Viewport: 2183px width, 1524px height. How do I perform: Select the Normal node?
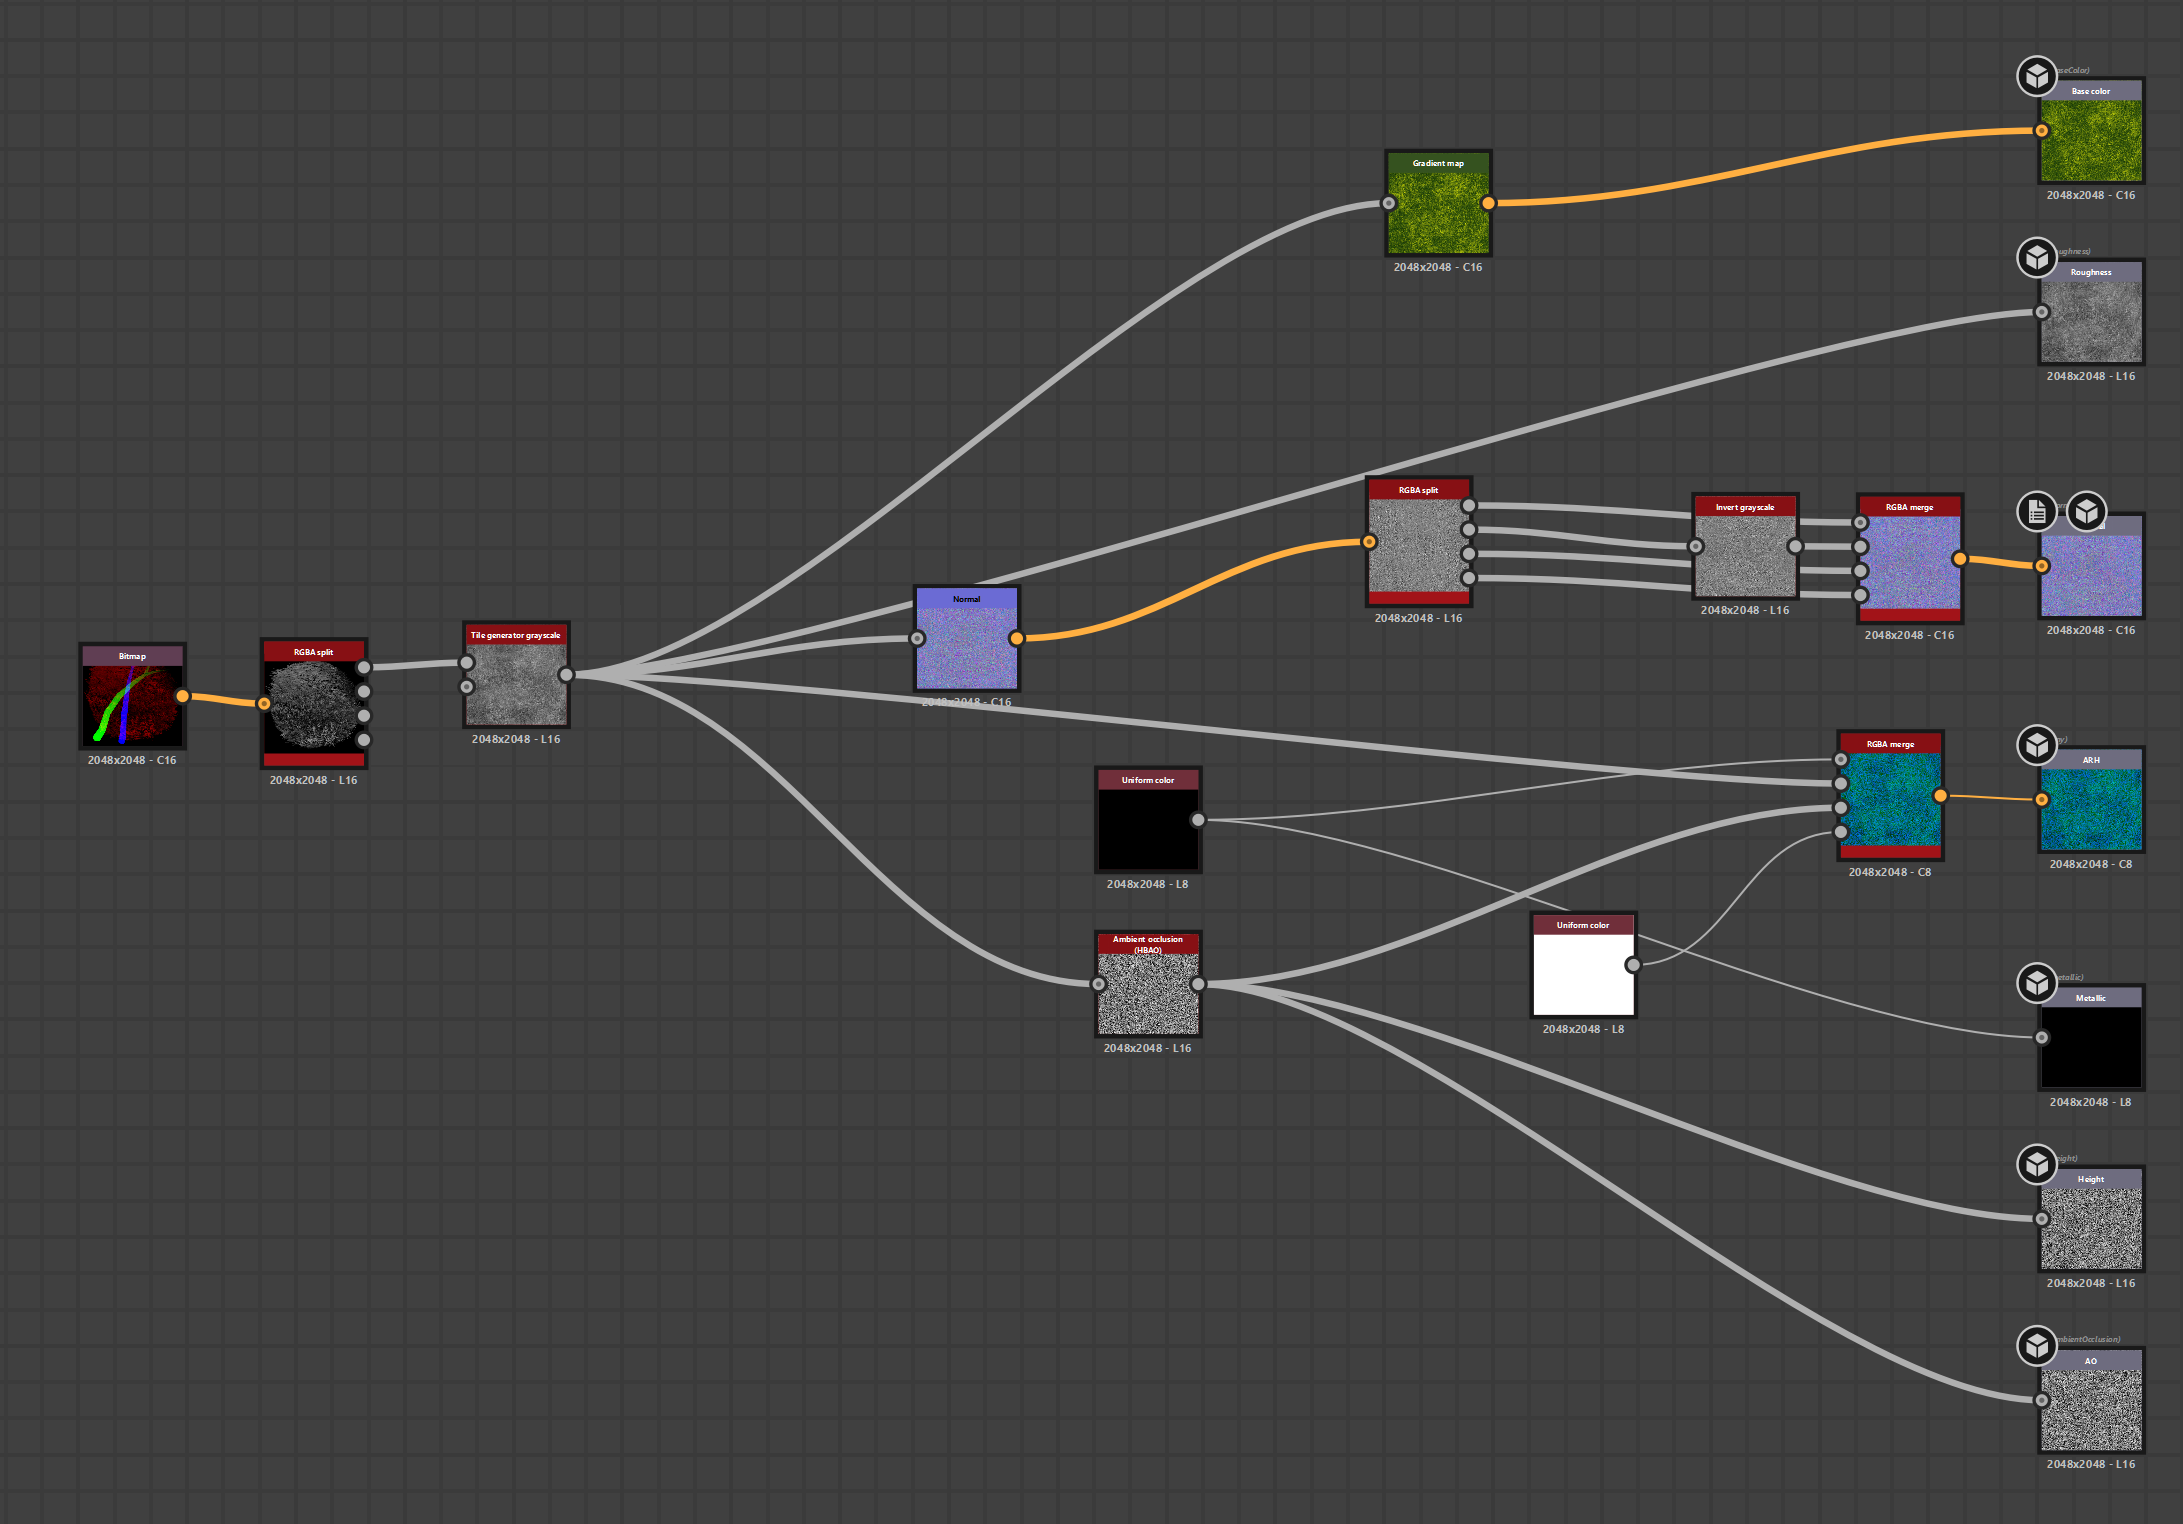(x=967, y=638)
